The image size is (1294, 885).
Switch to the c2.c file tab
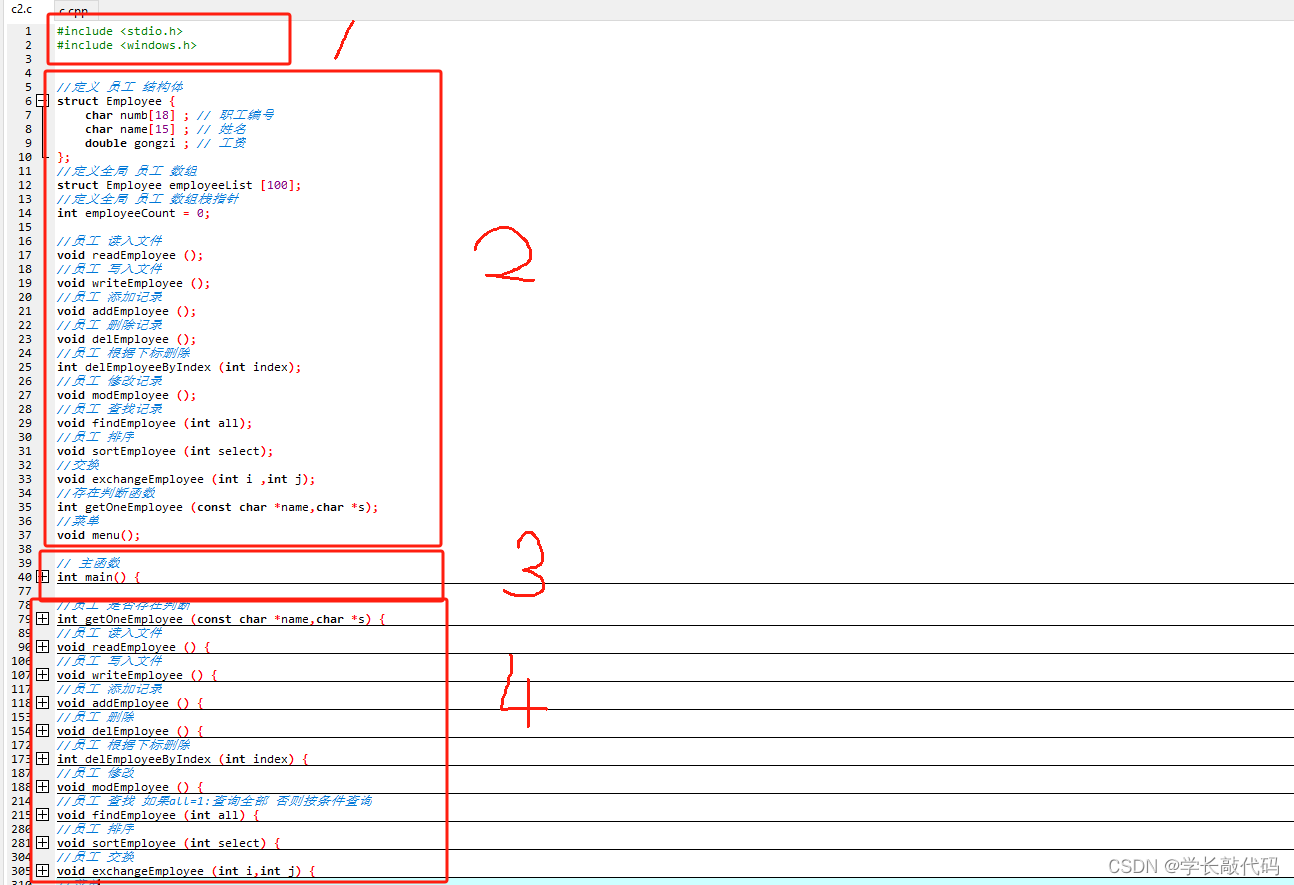click(x=22, y=9)
